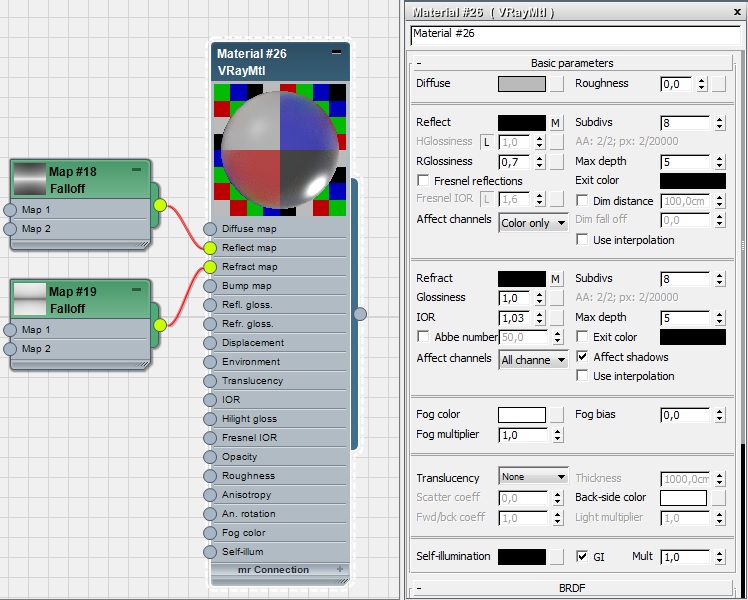Enable Fresnel reflections checkbox
Image resolution: width=748 pixels, height=600 pixels.
tap(423, 180)
